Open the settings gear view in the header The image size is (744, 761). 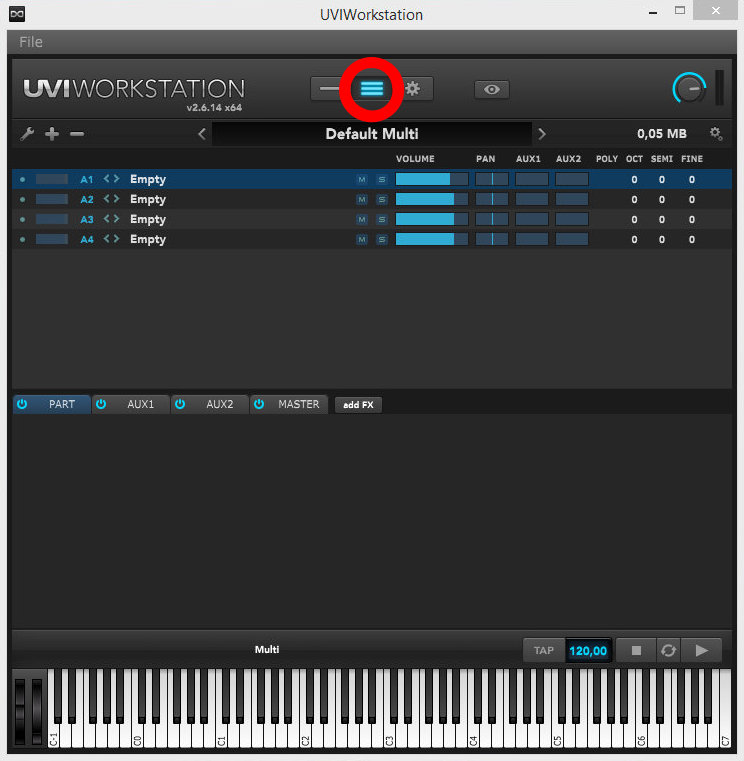click(413, 89)
